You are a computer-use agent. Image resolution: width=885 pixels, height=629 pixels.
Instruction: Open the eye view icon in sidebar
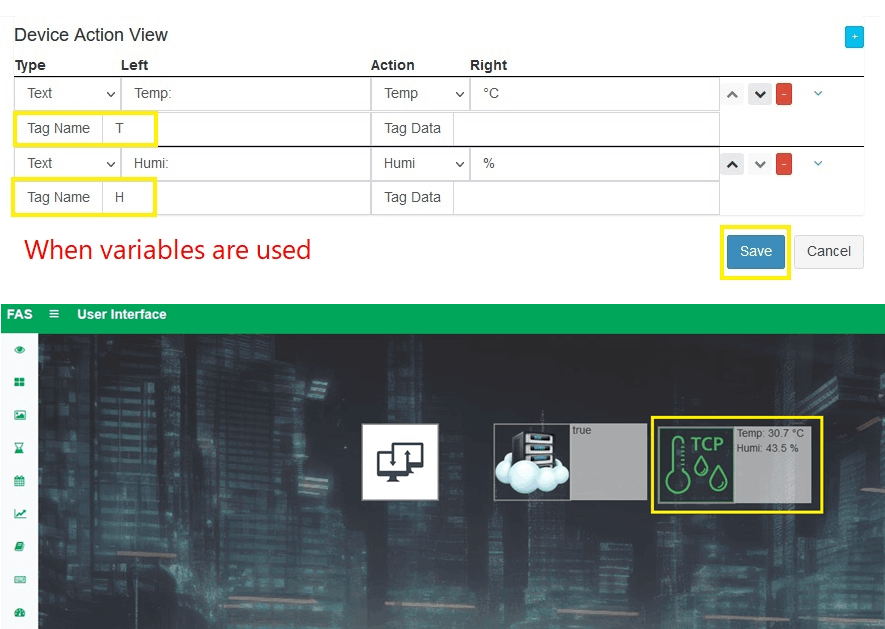tap(20, 350)
